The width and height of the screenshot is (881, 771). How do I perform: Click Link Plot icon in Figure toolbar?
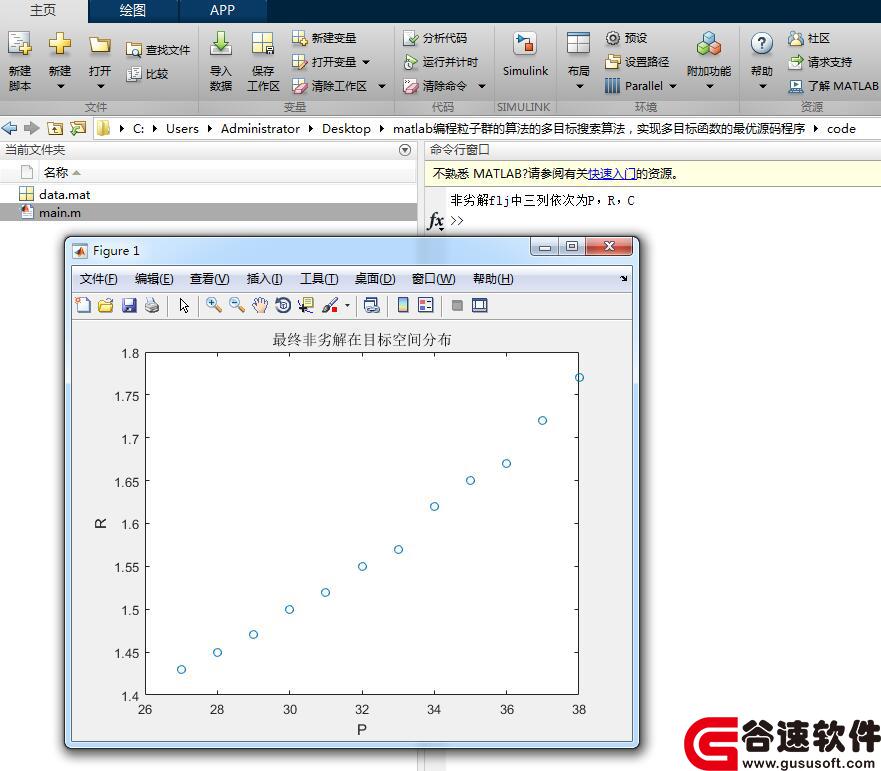371,305
